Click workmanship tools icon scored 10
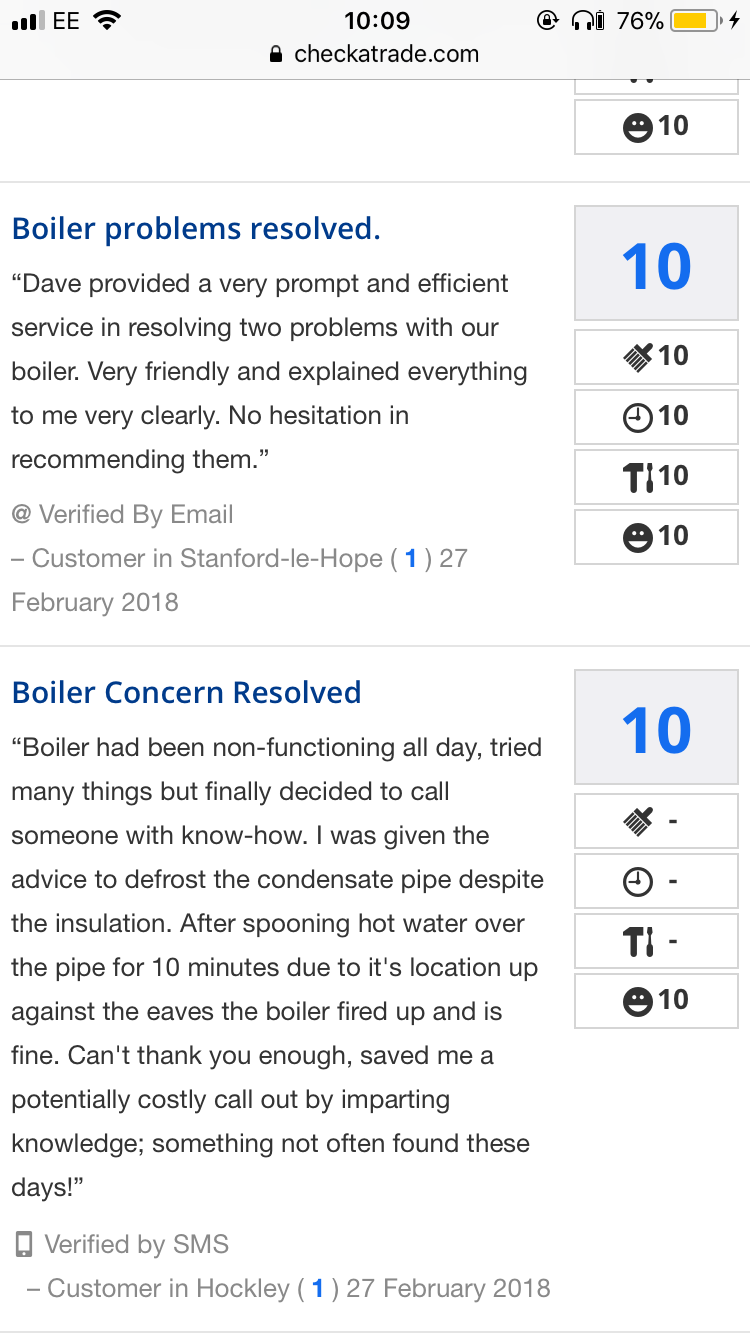 click(x=637, y=476)
